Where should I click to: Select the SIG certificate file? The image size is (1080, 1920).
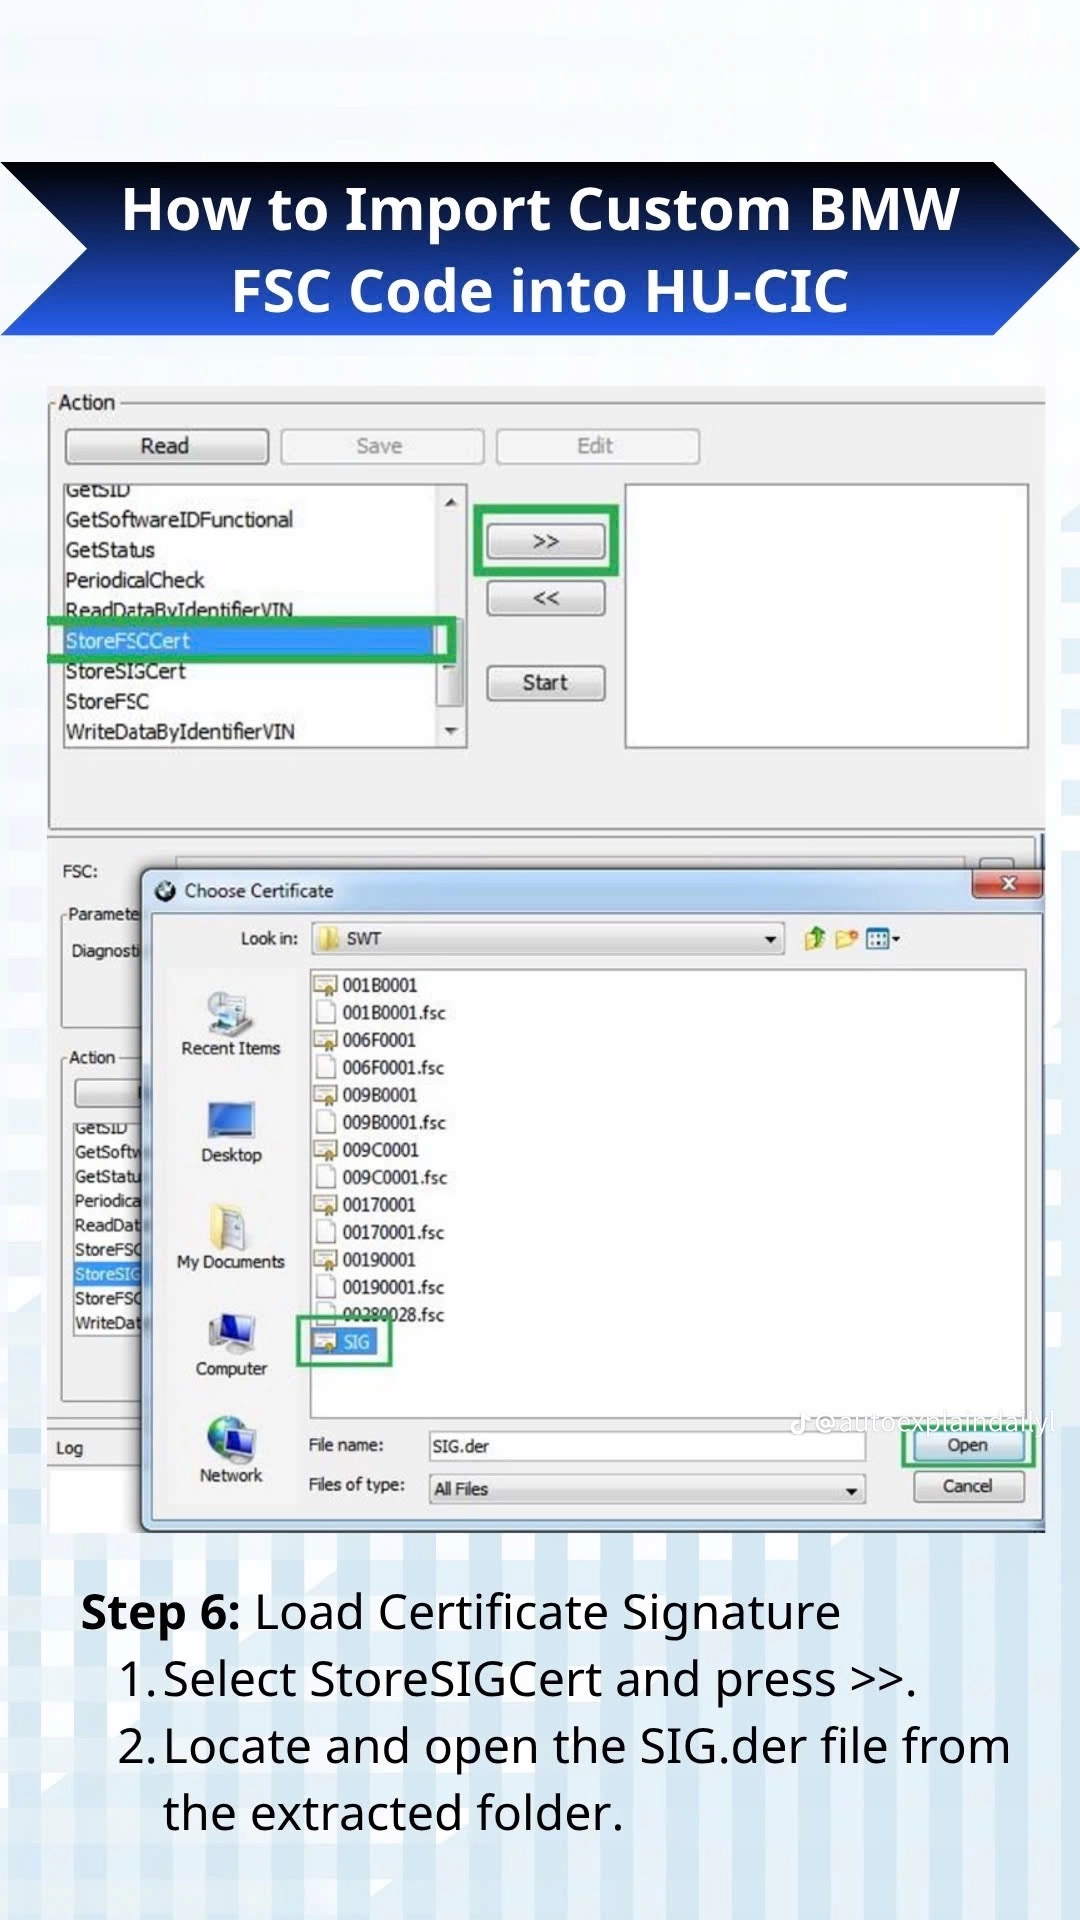[344, 1342]
